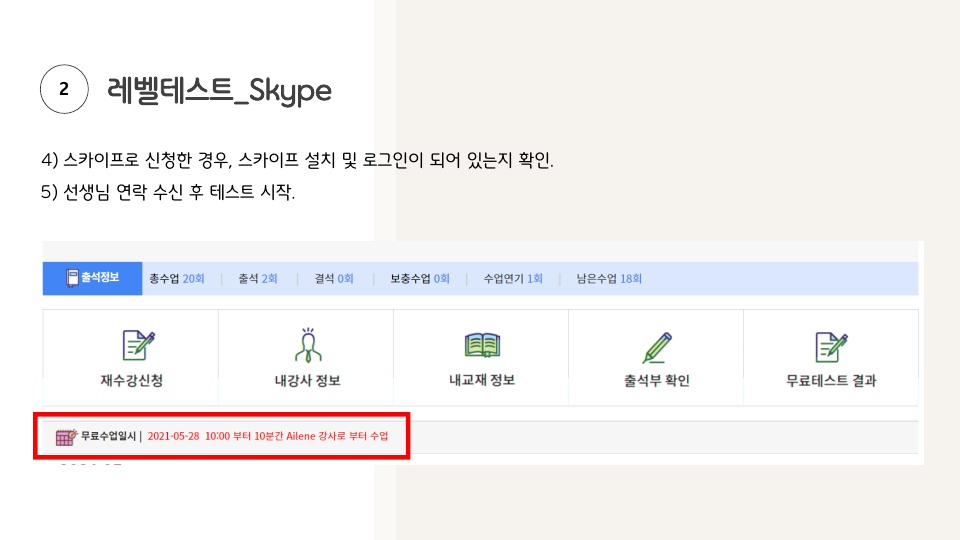This screenshot has height=540, width=960.
Task: Click the red 2021-05-28 free lesson schedule text
Action: 268,437
